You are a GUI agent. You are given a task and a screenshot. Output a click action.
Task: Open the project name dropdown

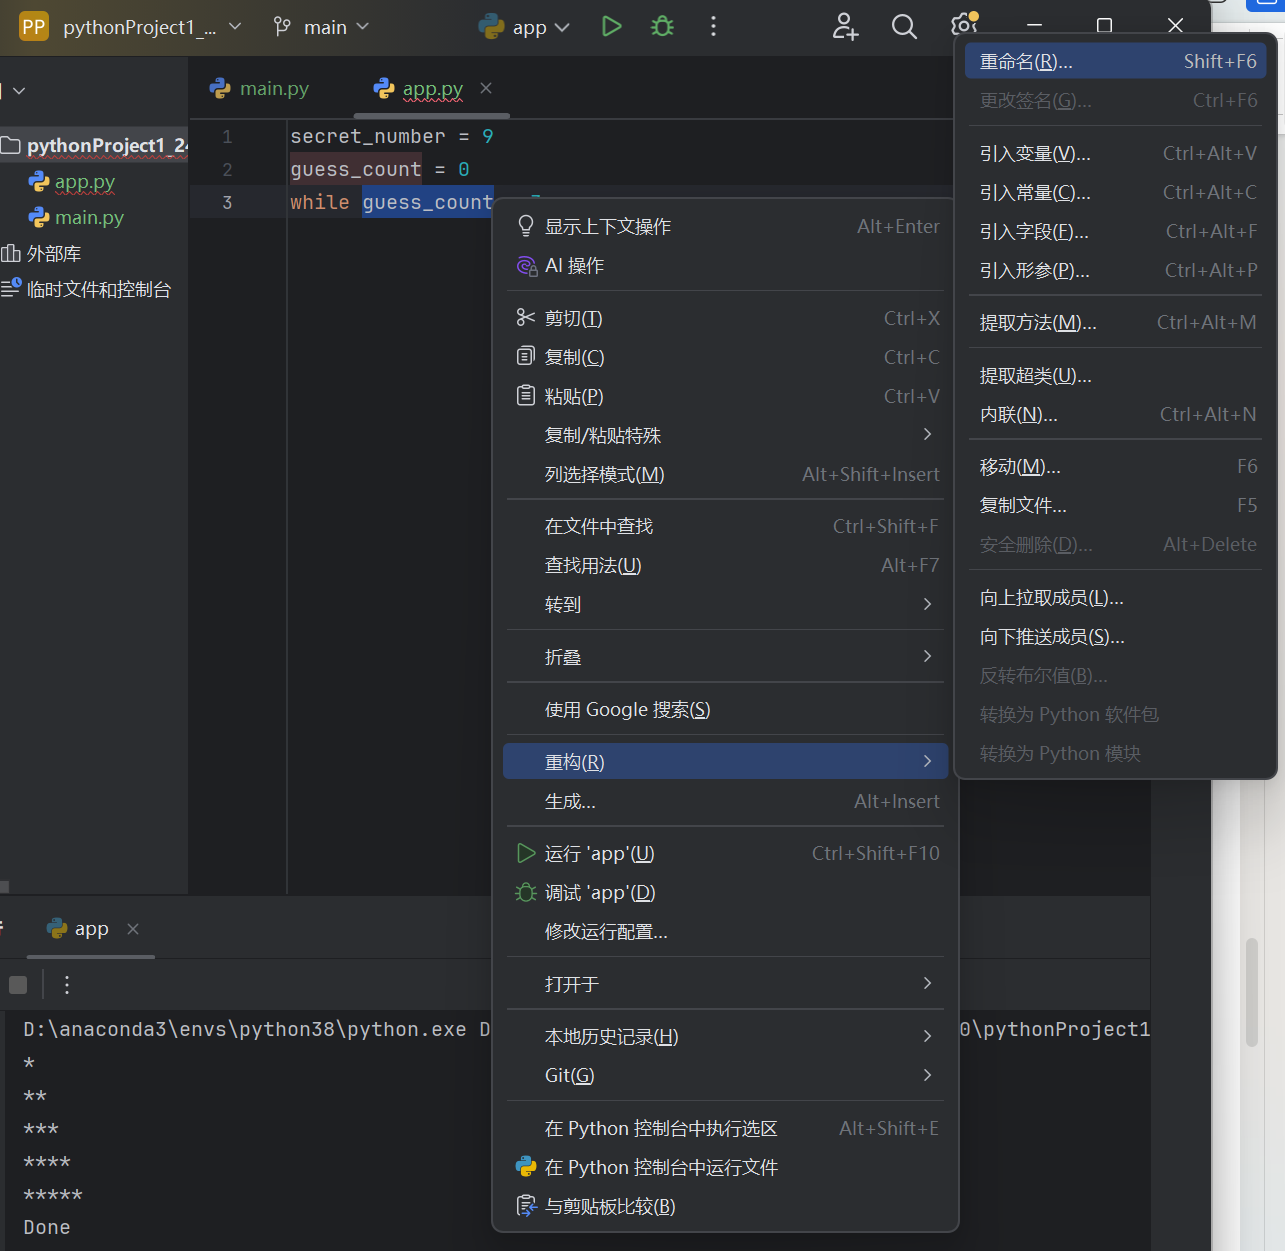pyautogui.click(x=152, y=27)
